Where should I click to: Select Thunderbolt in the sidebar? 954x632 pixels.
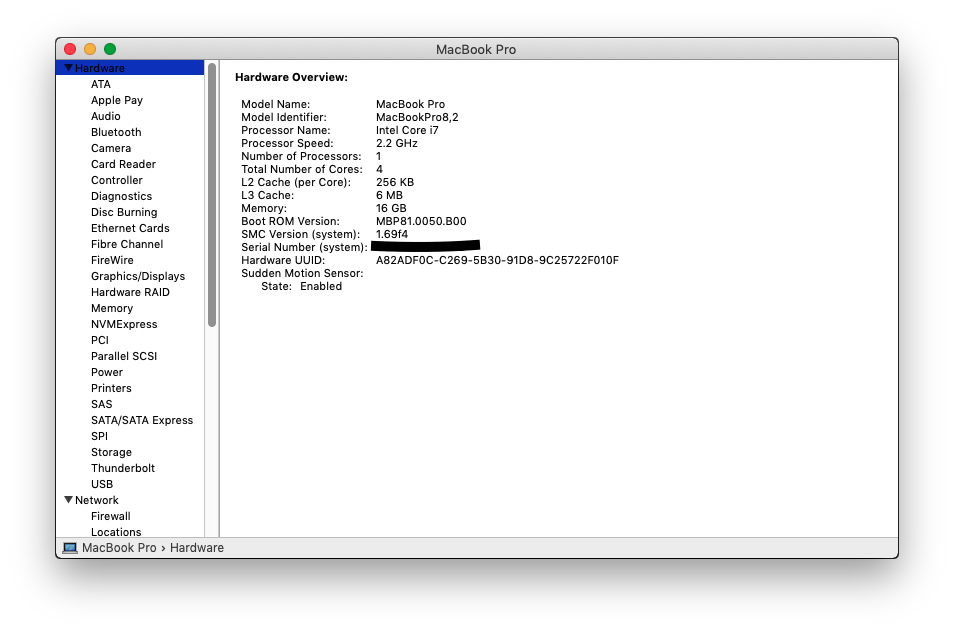(123, 468)
